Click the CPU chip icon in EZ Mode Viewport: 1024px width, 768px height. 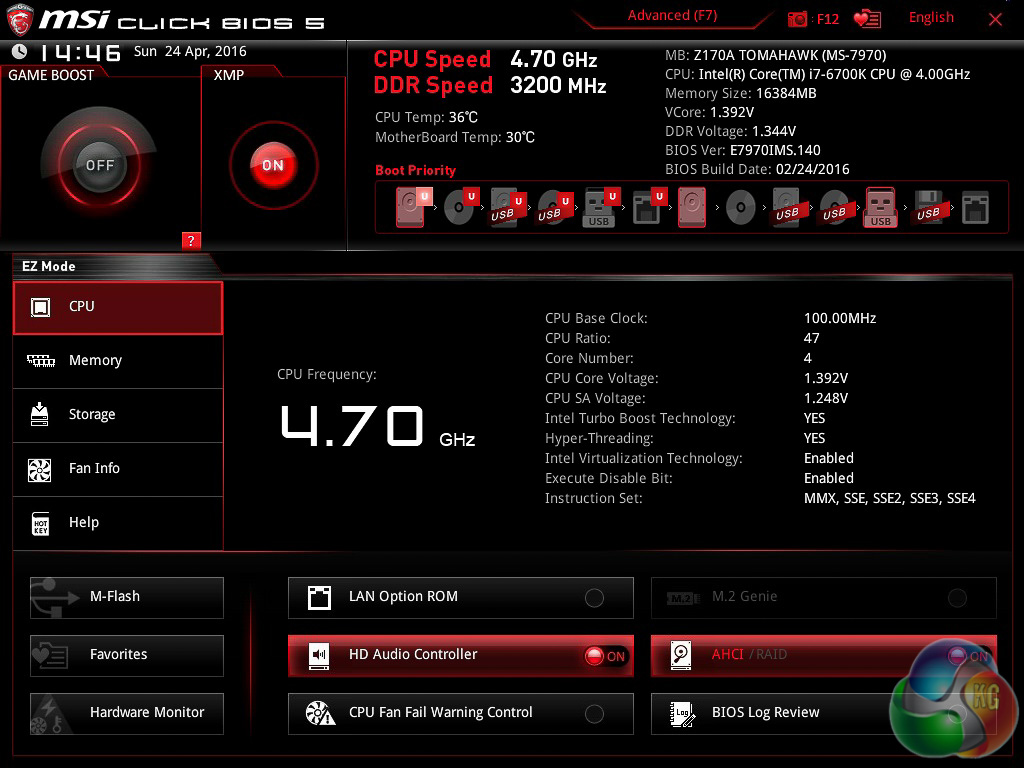(x=40, y=307)
